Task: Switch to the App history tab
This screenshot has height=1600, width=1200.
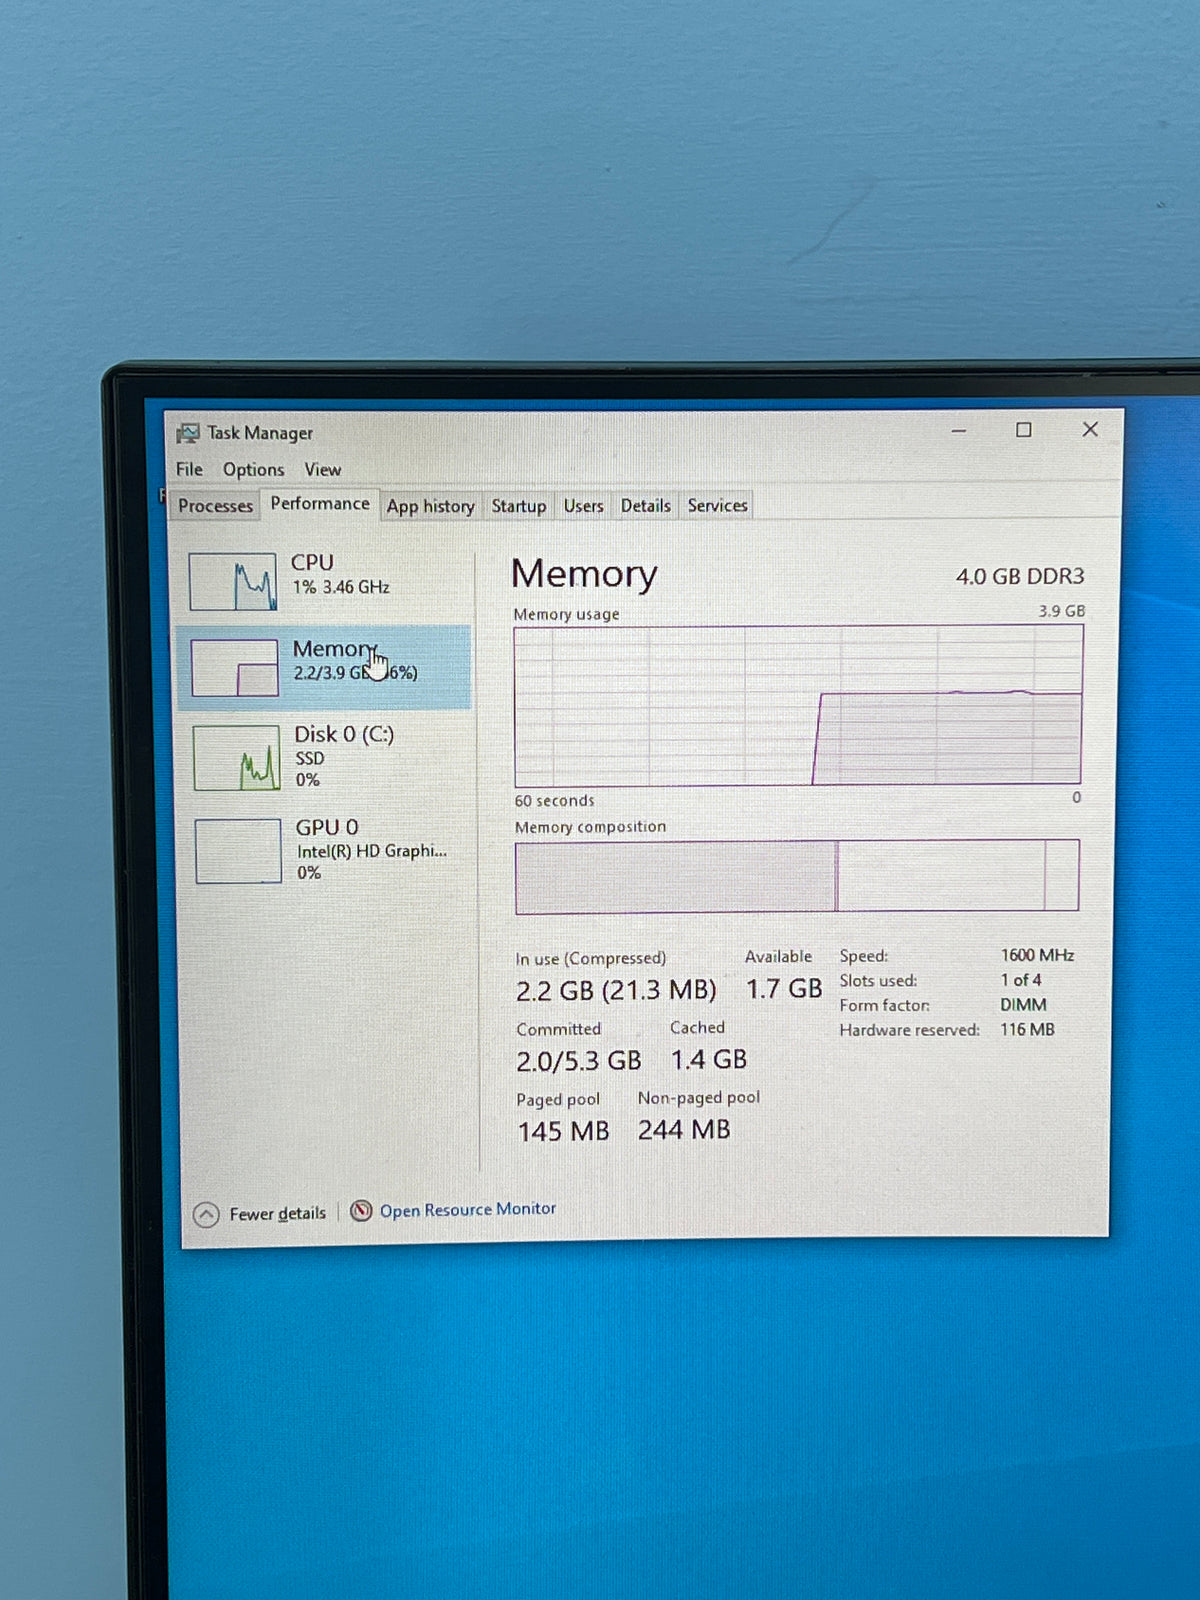Action: coord(430,506)
